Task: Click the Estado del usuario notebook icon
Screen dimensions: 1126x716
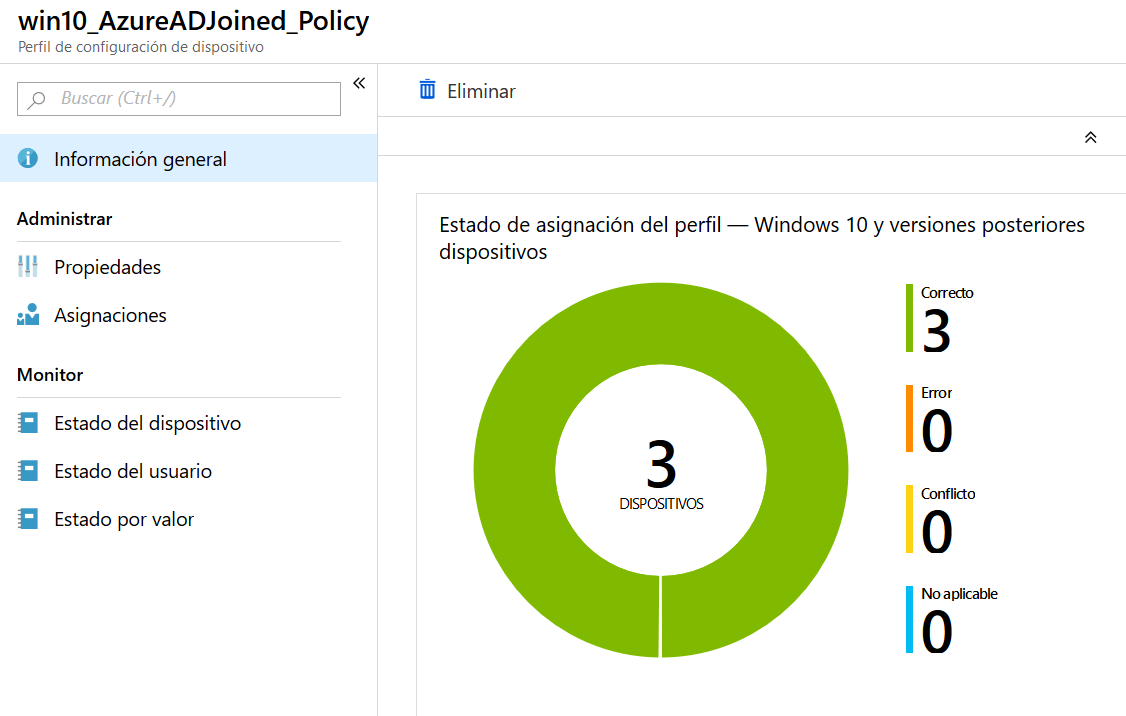Action: [28, 471]
